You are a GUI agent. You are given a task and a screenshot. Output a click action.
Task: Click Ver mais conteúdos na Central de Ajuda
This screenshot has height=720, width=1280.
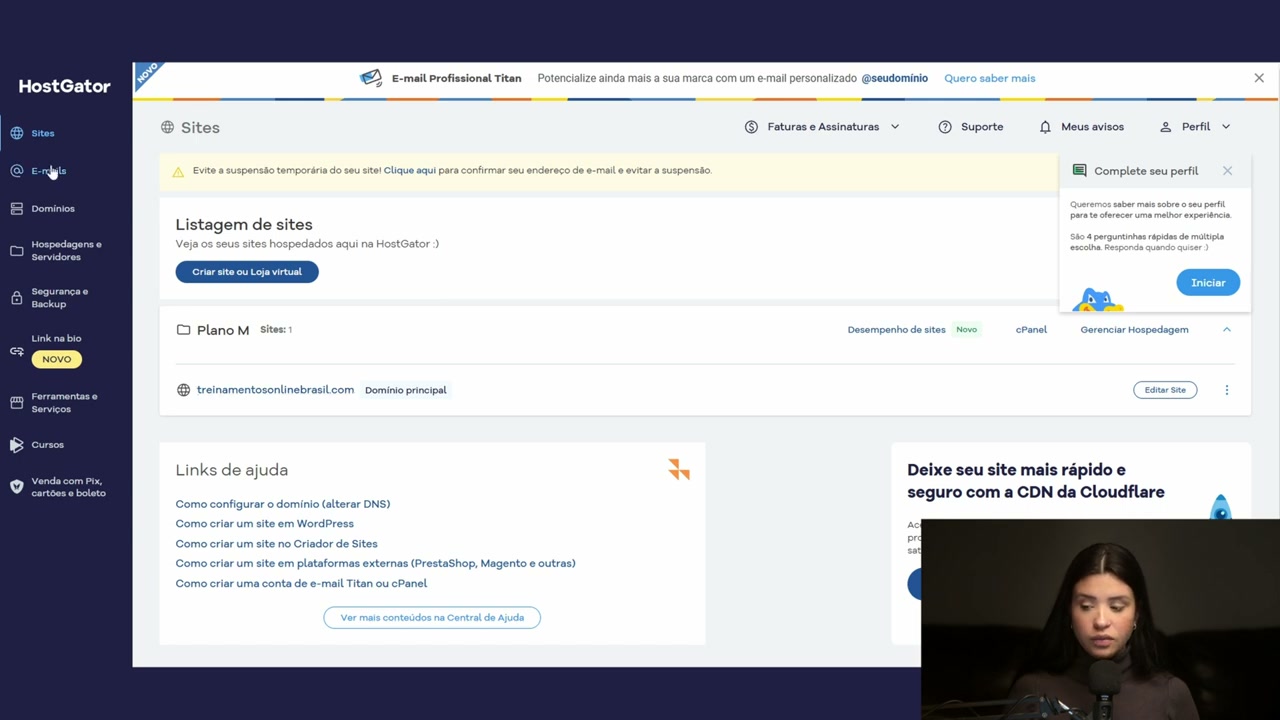pyautogui.click(x=432, y=618)
